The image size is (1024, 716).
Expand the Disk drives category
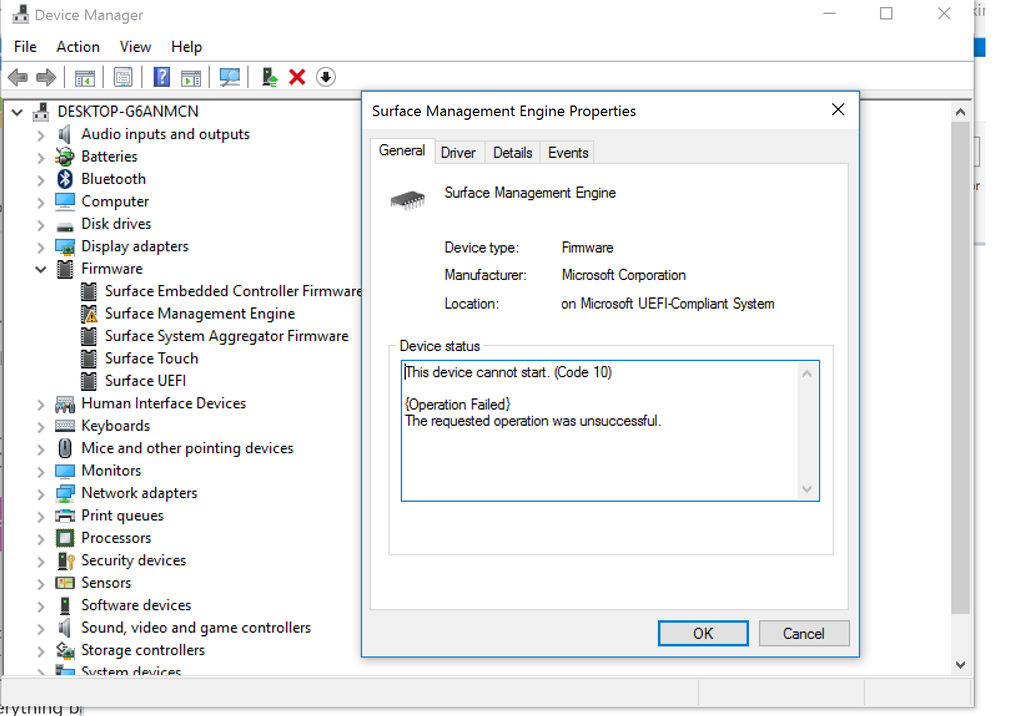40,225
